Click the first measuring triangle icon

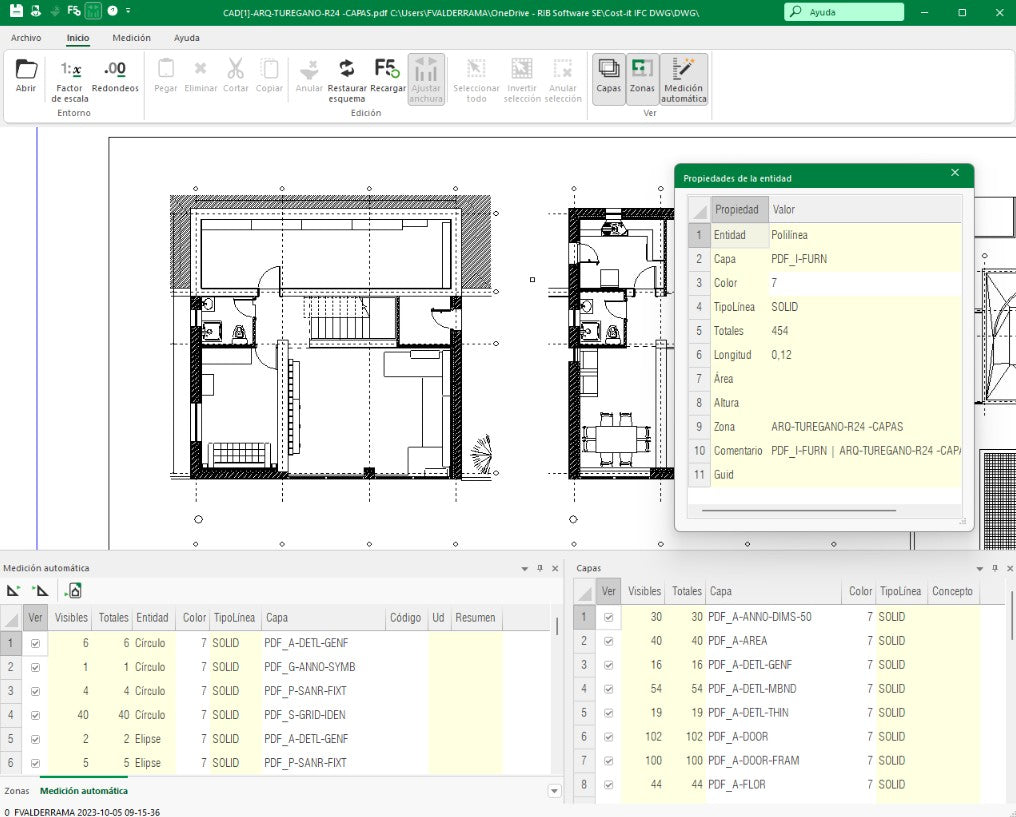(x=13, y=590)
